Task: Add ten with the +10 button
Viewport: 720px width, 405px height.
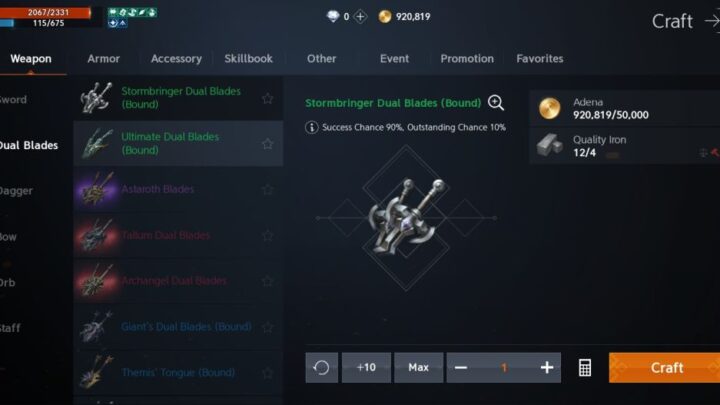Action: tap(366, 367)
